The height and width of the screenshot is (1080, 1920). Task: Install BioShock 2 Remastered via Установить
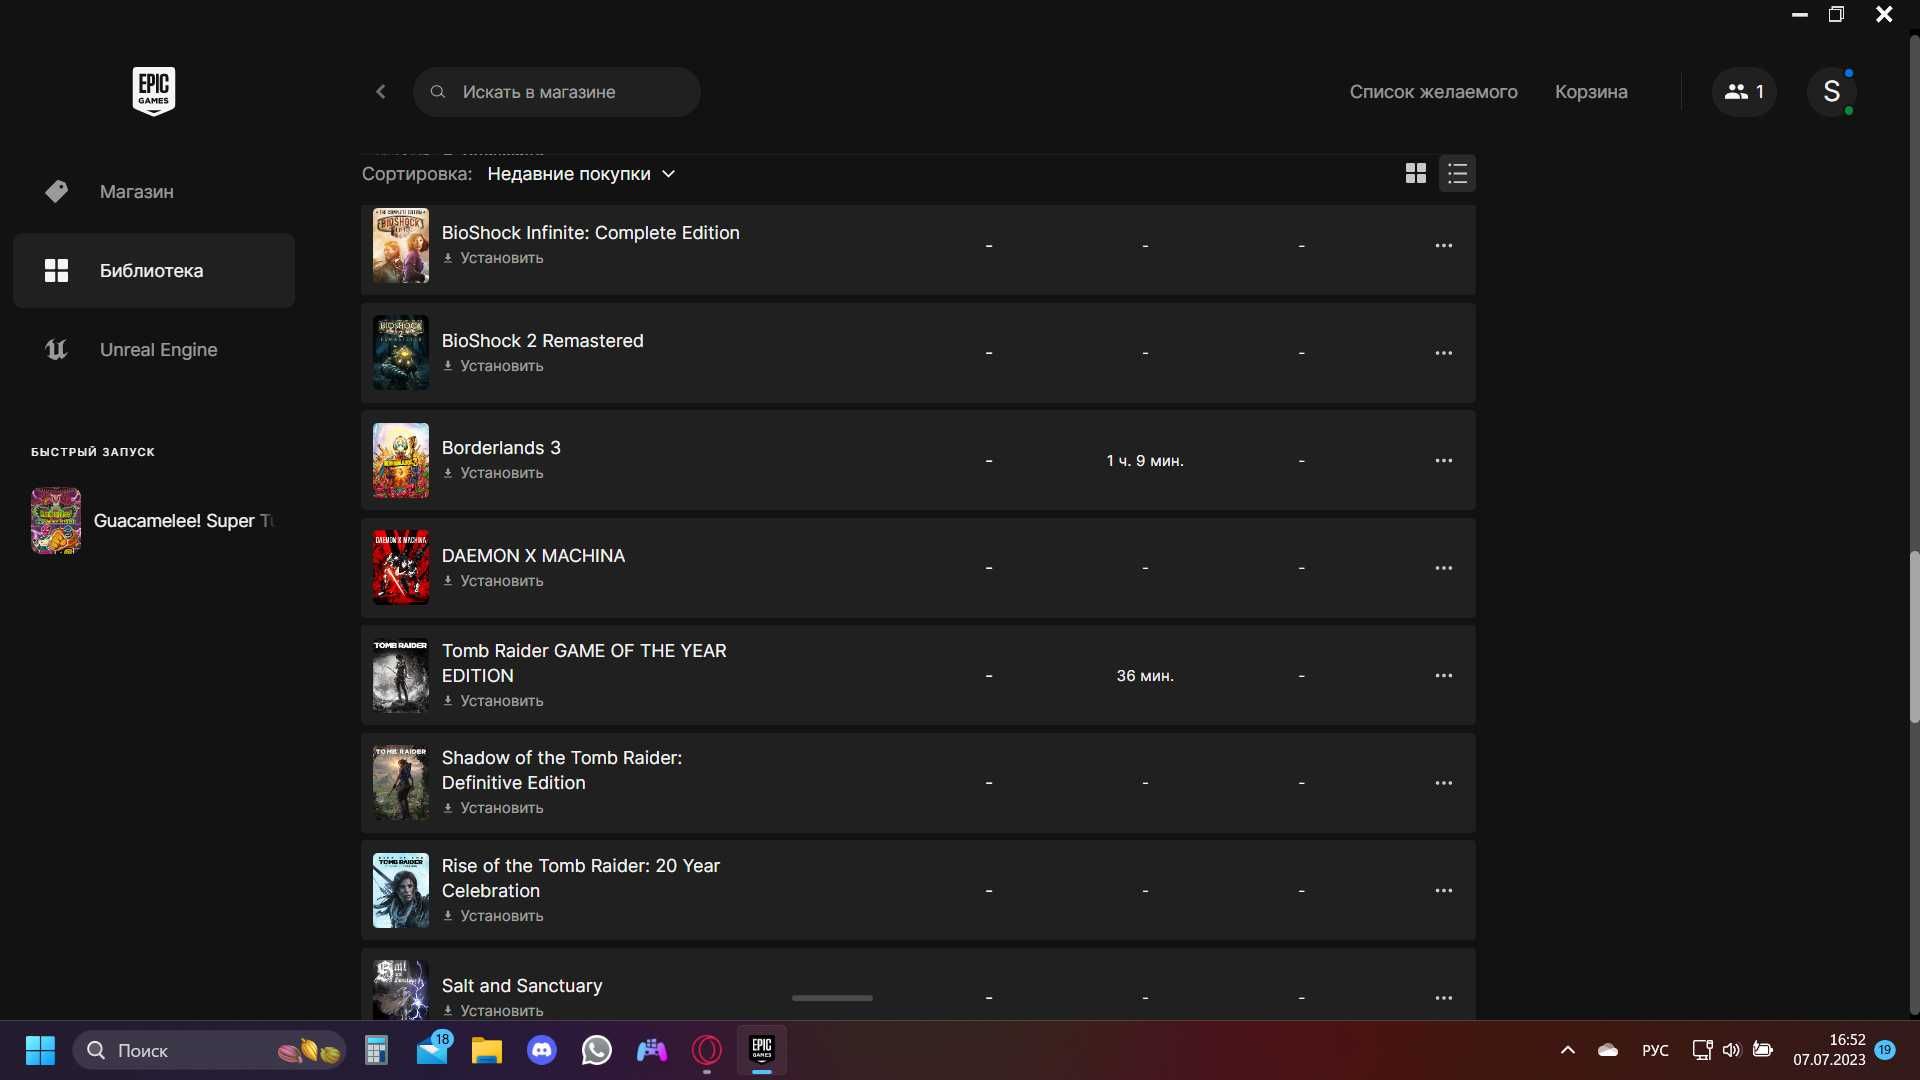[494, 366]
